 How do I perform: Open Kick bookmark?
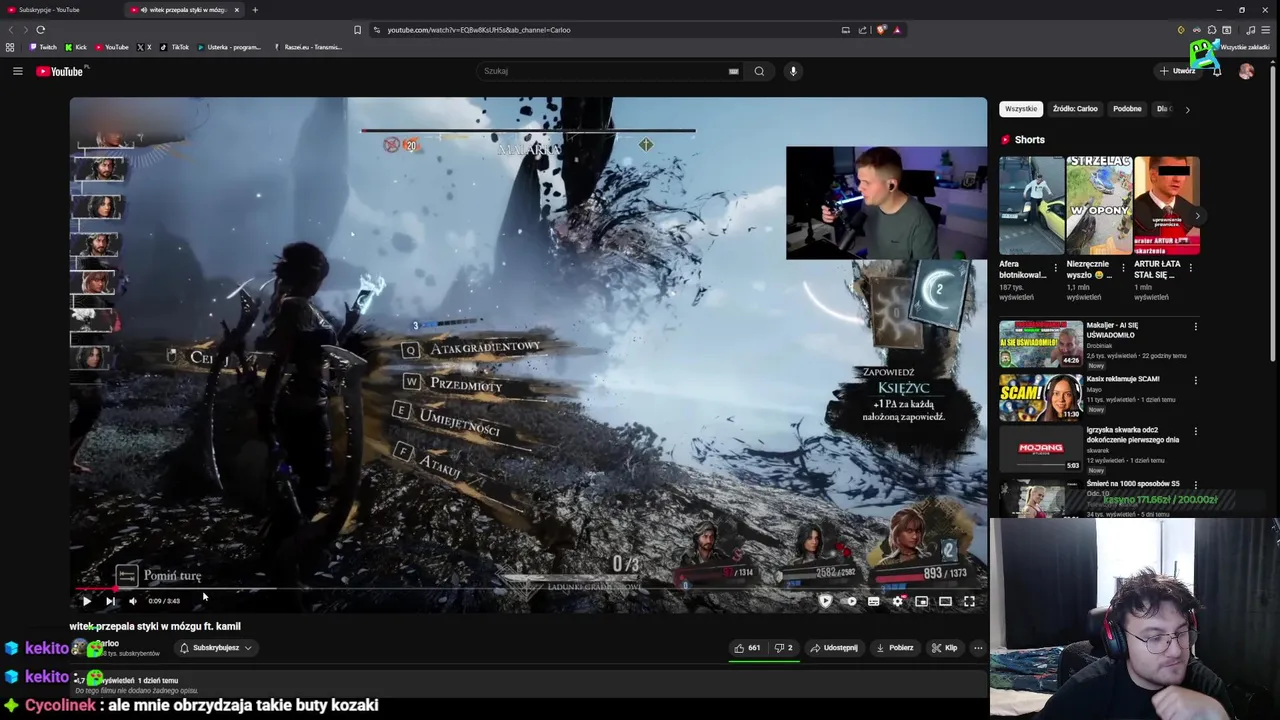[76, 47]
